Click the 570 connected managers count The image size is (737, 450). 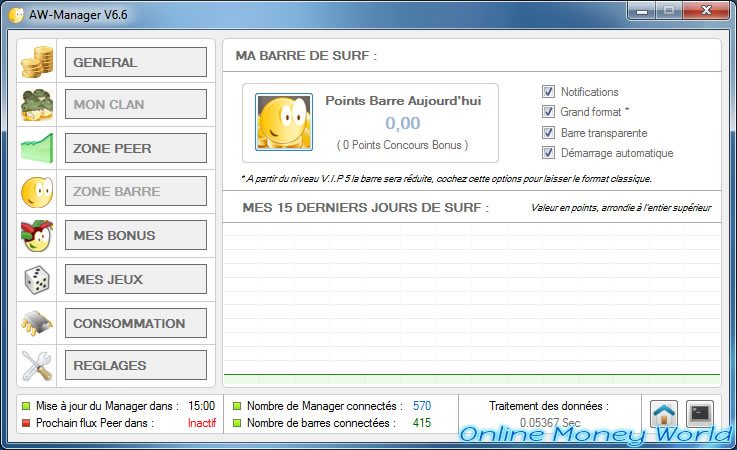pyautogui.click(x=422, y=405)
